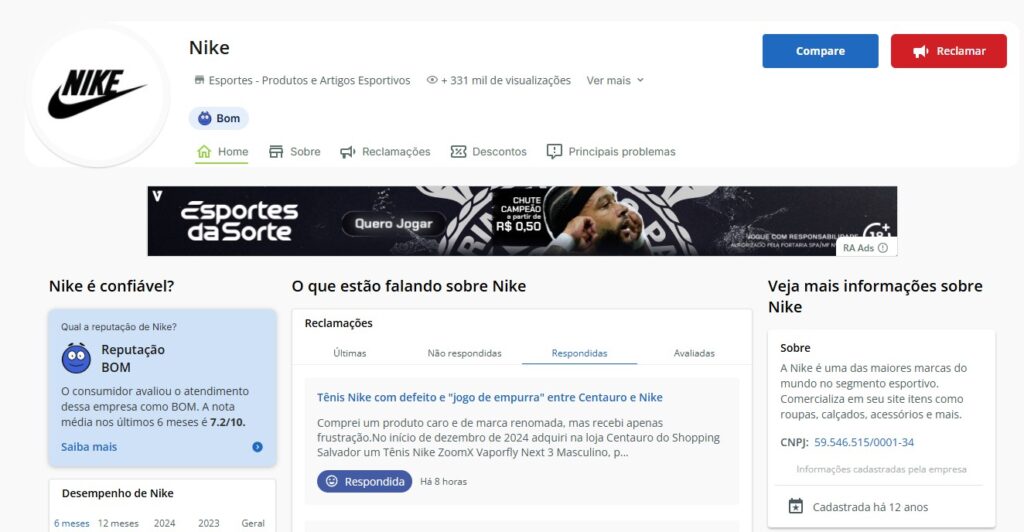Open the Home tab

(222, 151)
